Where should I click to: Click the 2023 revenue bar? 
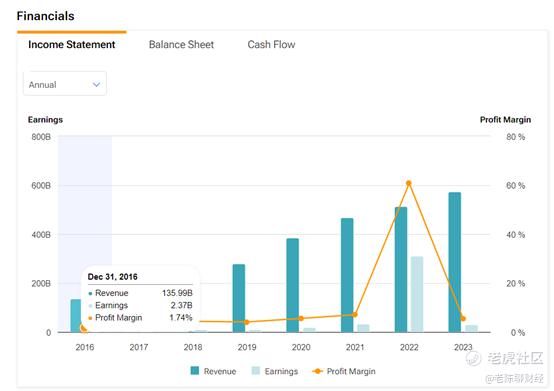click(455, 262)
